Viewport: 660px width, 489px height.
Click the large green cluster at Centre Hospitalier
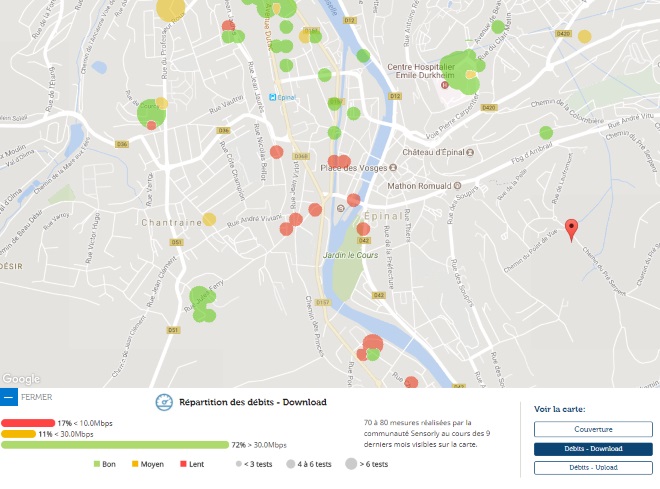click(x=463, y=71)
